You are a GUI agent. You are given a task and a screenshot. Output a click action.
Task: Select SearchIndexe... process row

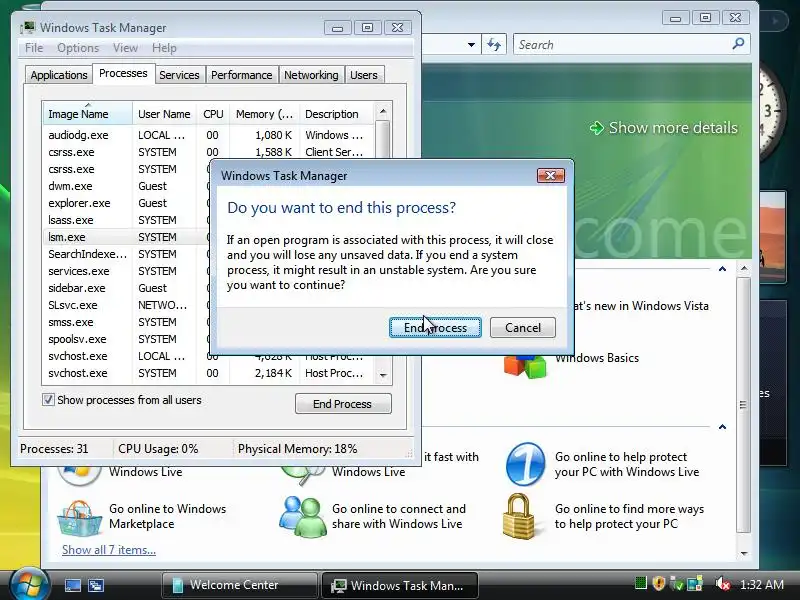pyautogui.click(x=126, y=254)
